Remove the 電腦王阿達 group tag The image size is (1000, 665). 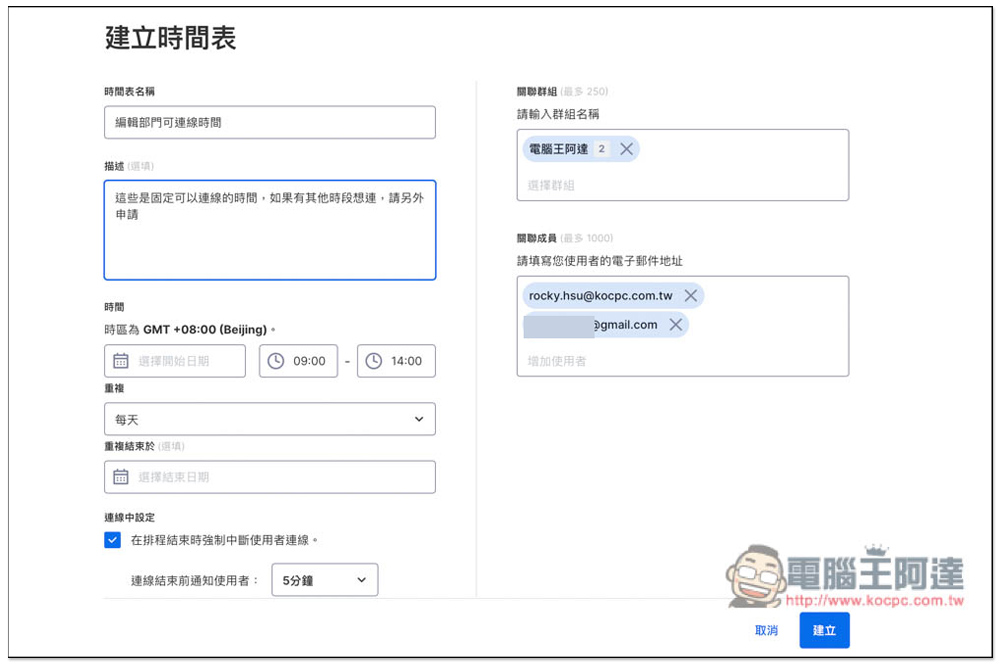click(x=627, y=149)
